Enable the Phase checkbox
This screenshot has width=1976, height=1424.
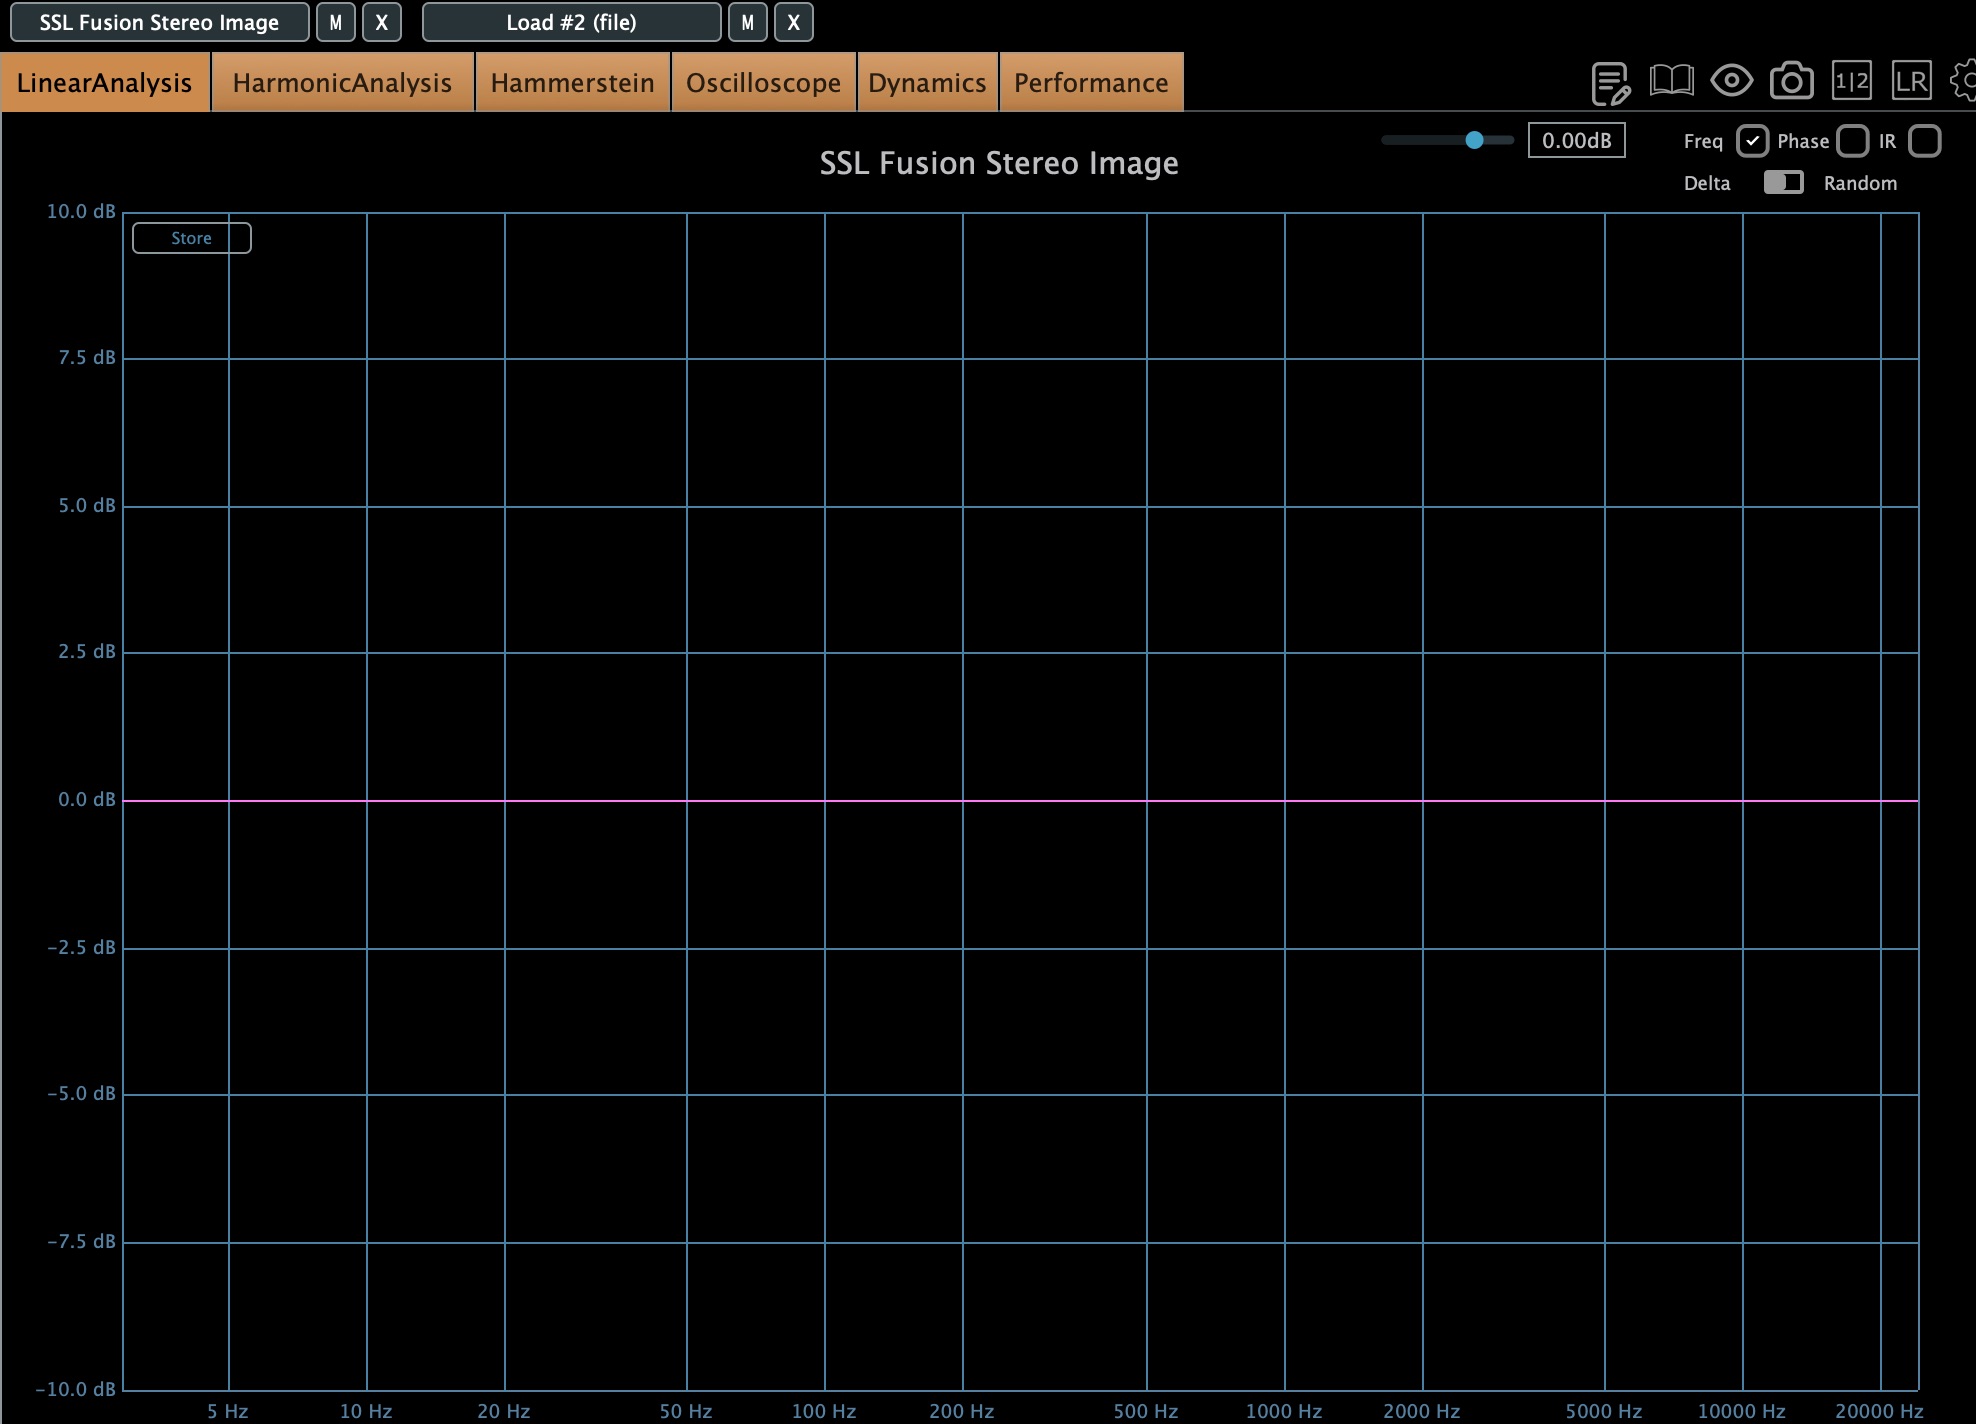point(1852,141)
